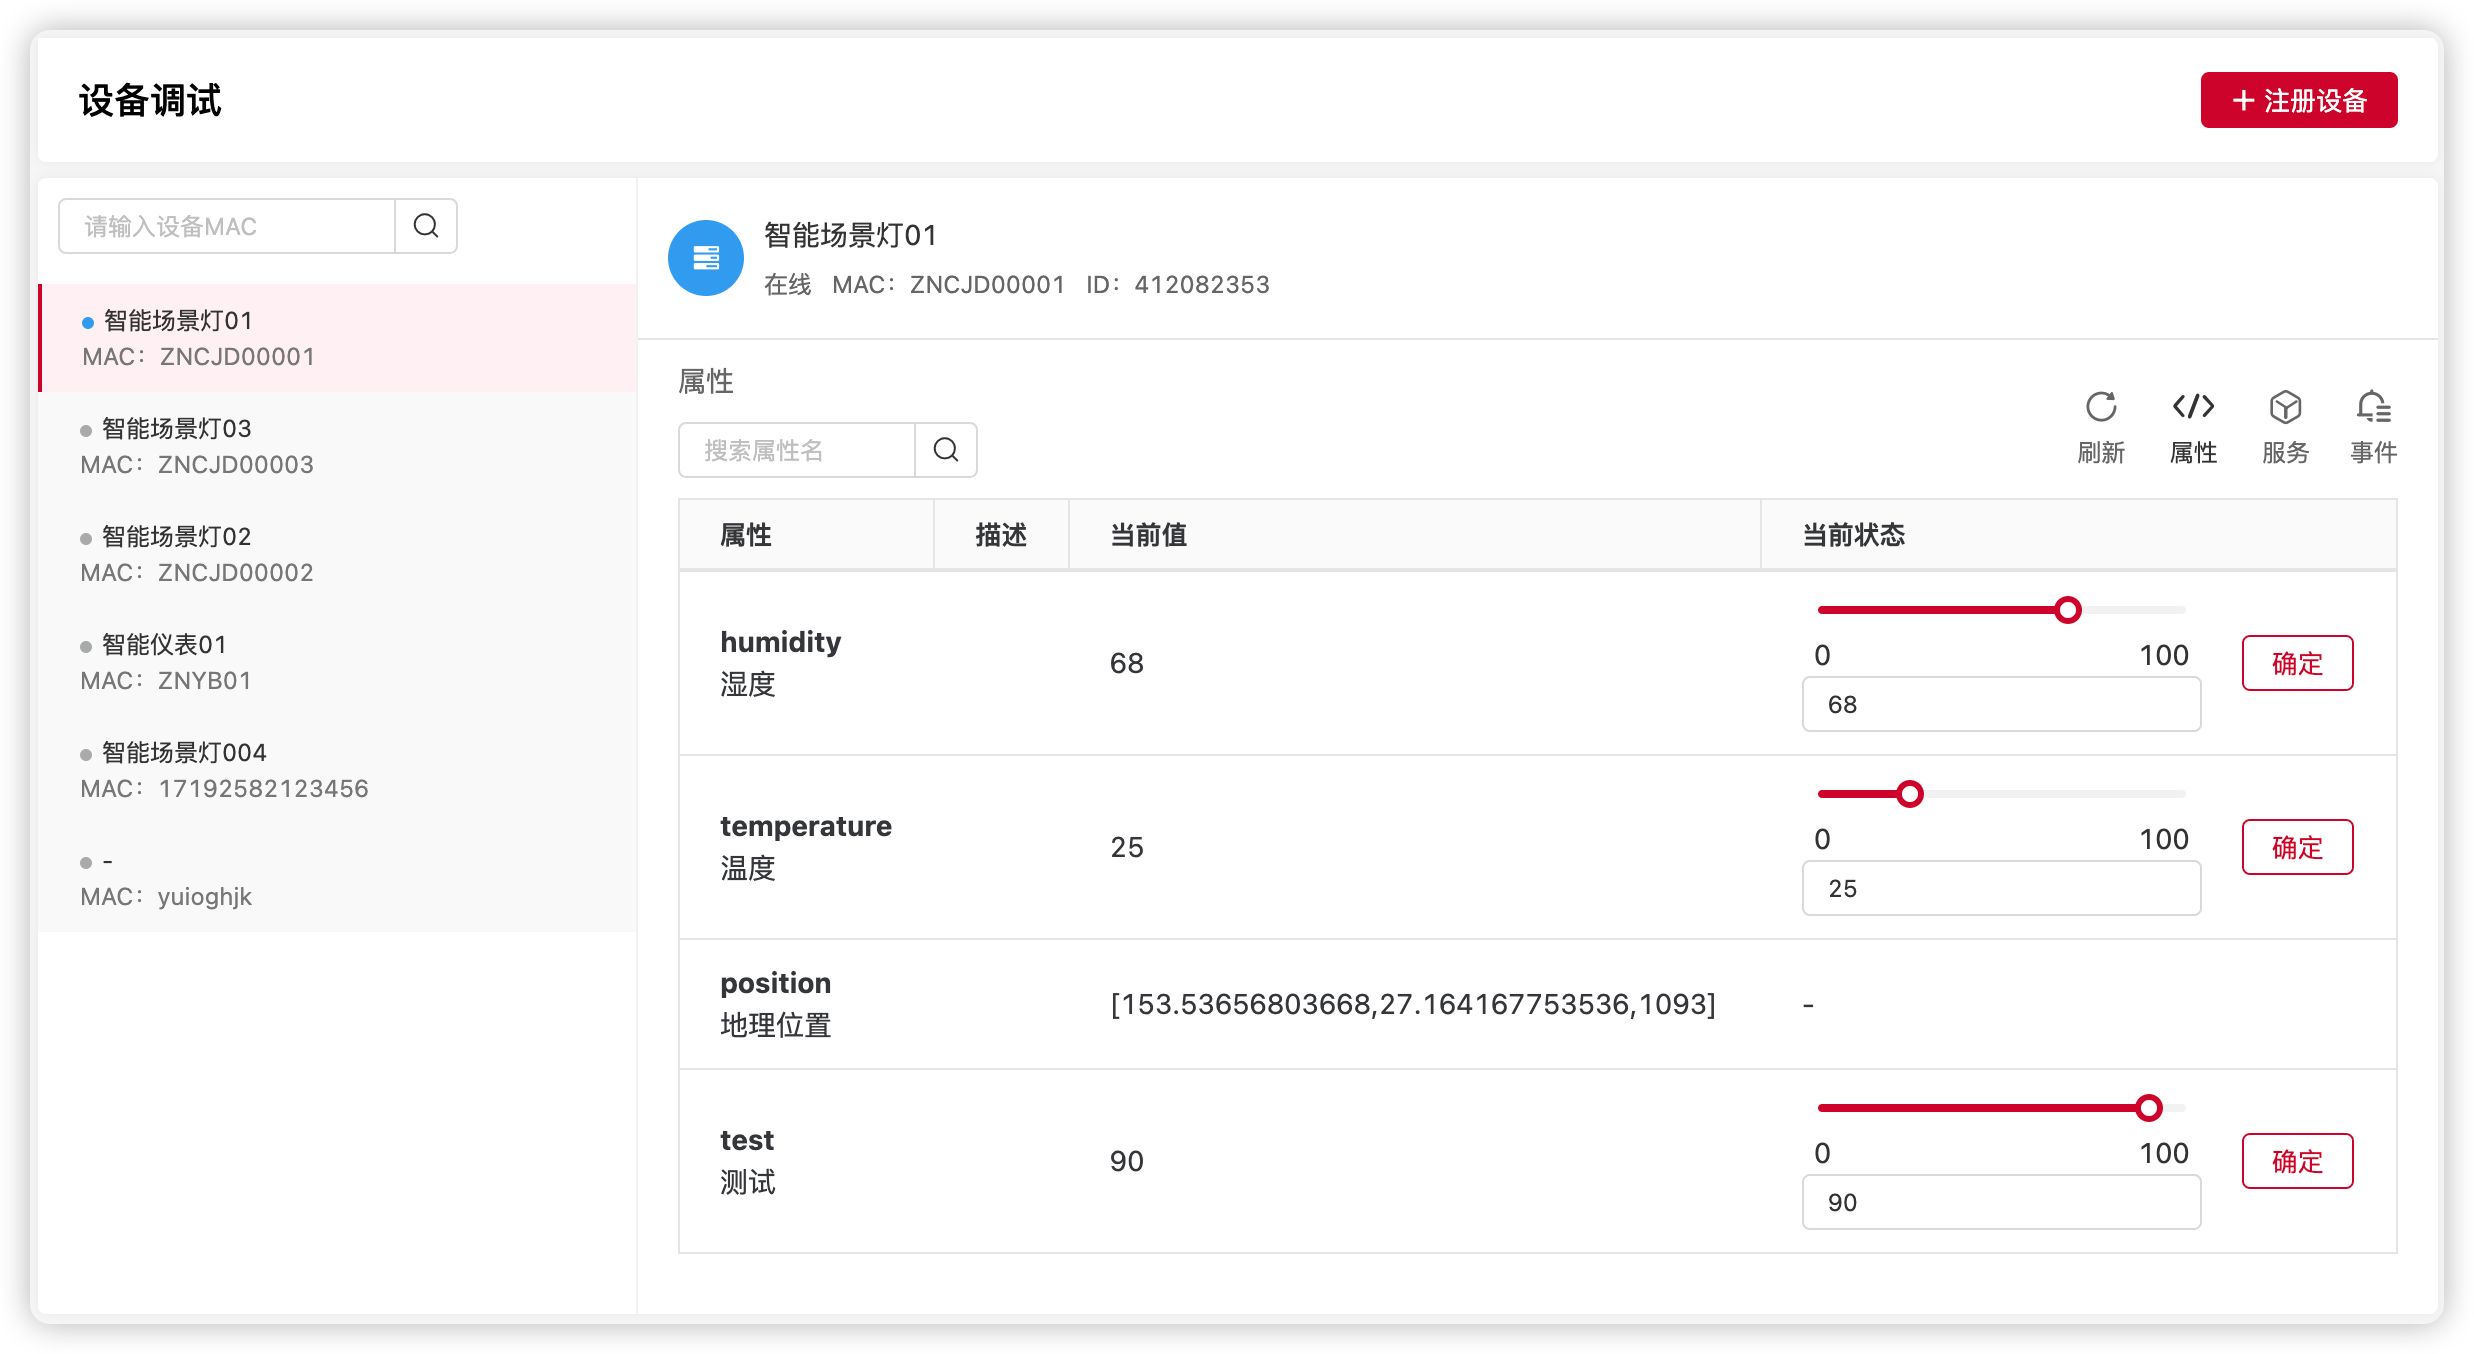The image size is (2474, 1354).
Task: Click the humidity value input box
Action: coord(2000,704)
